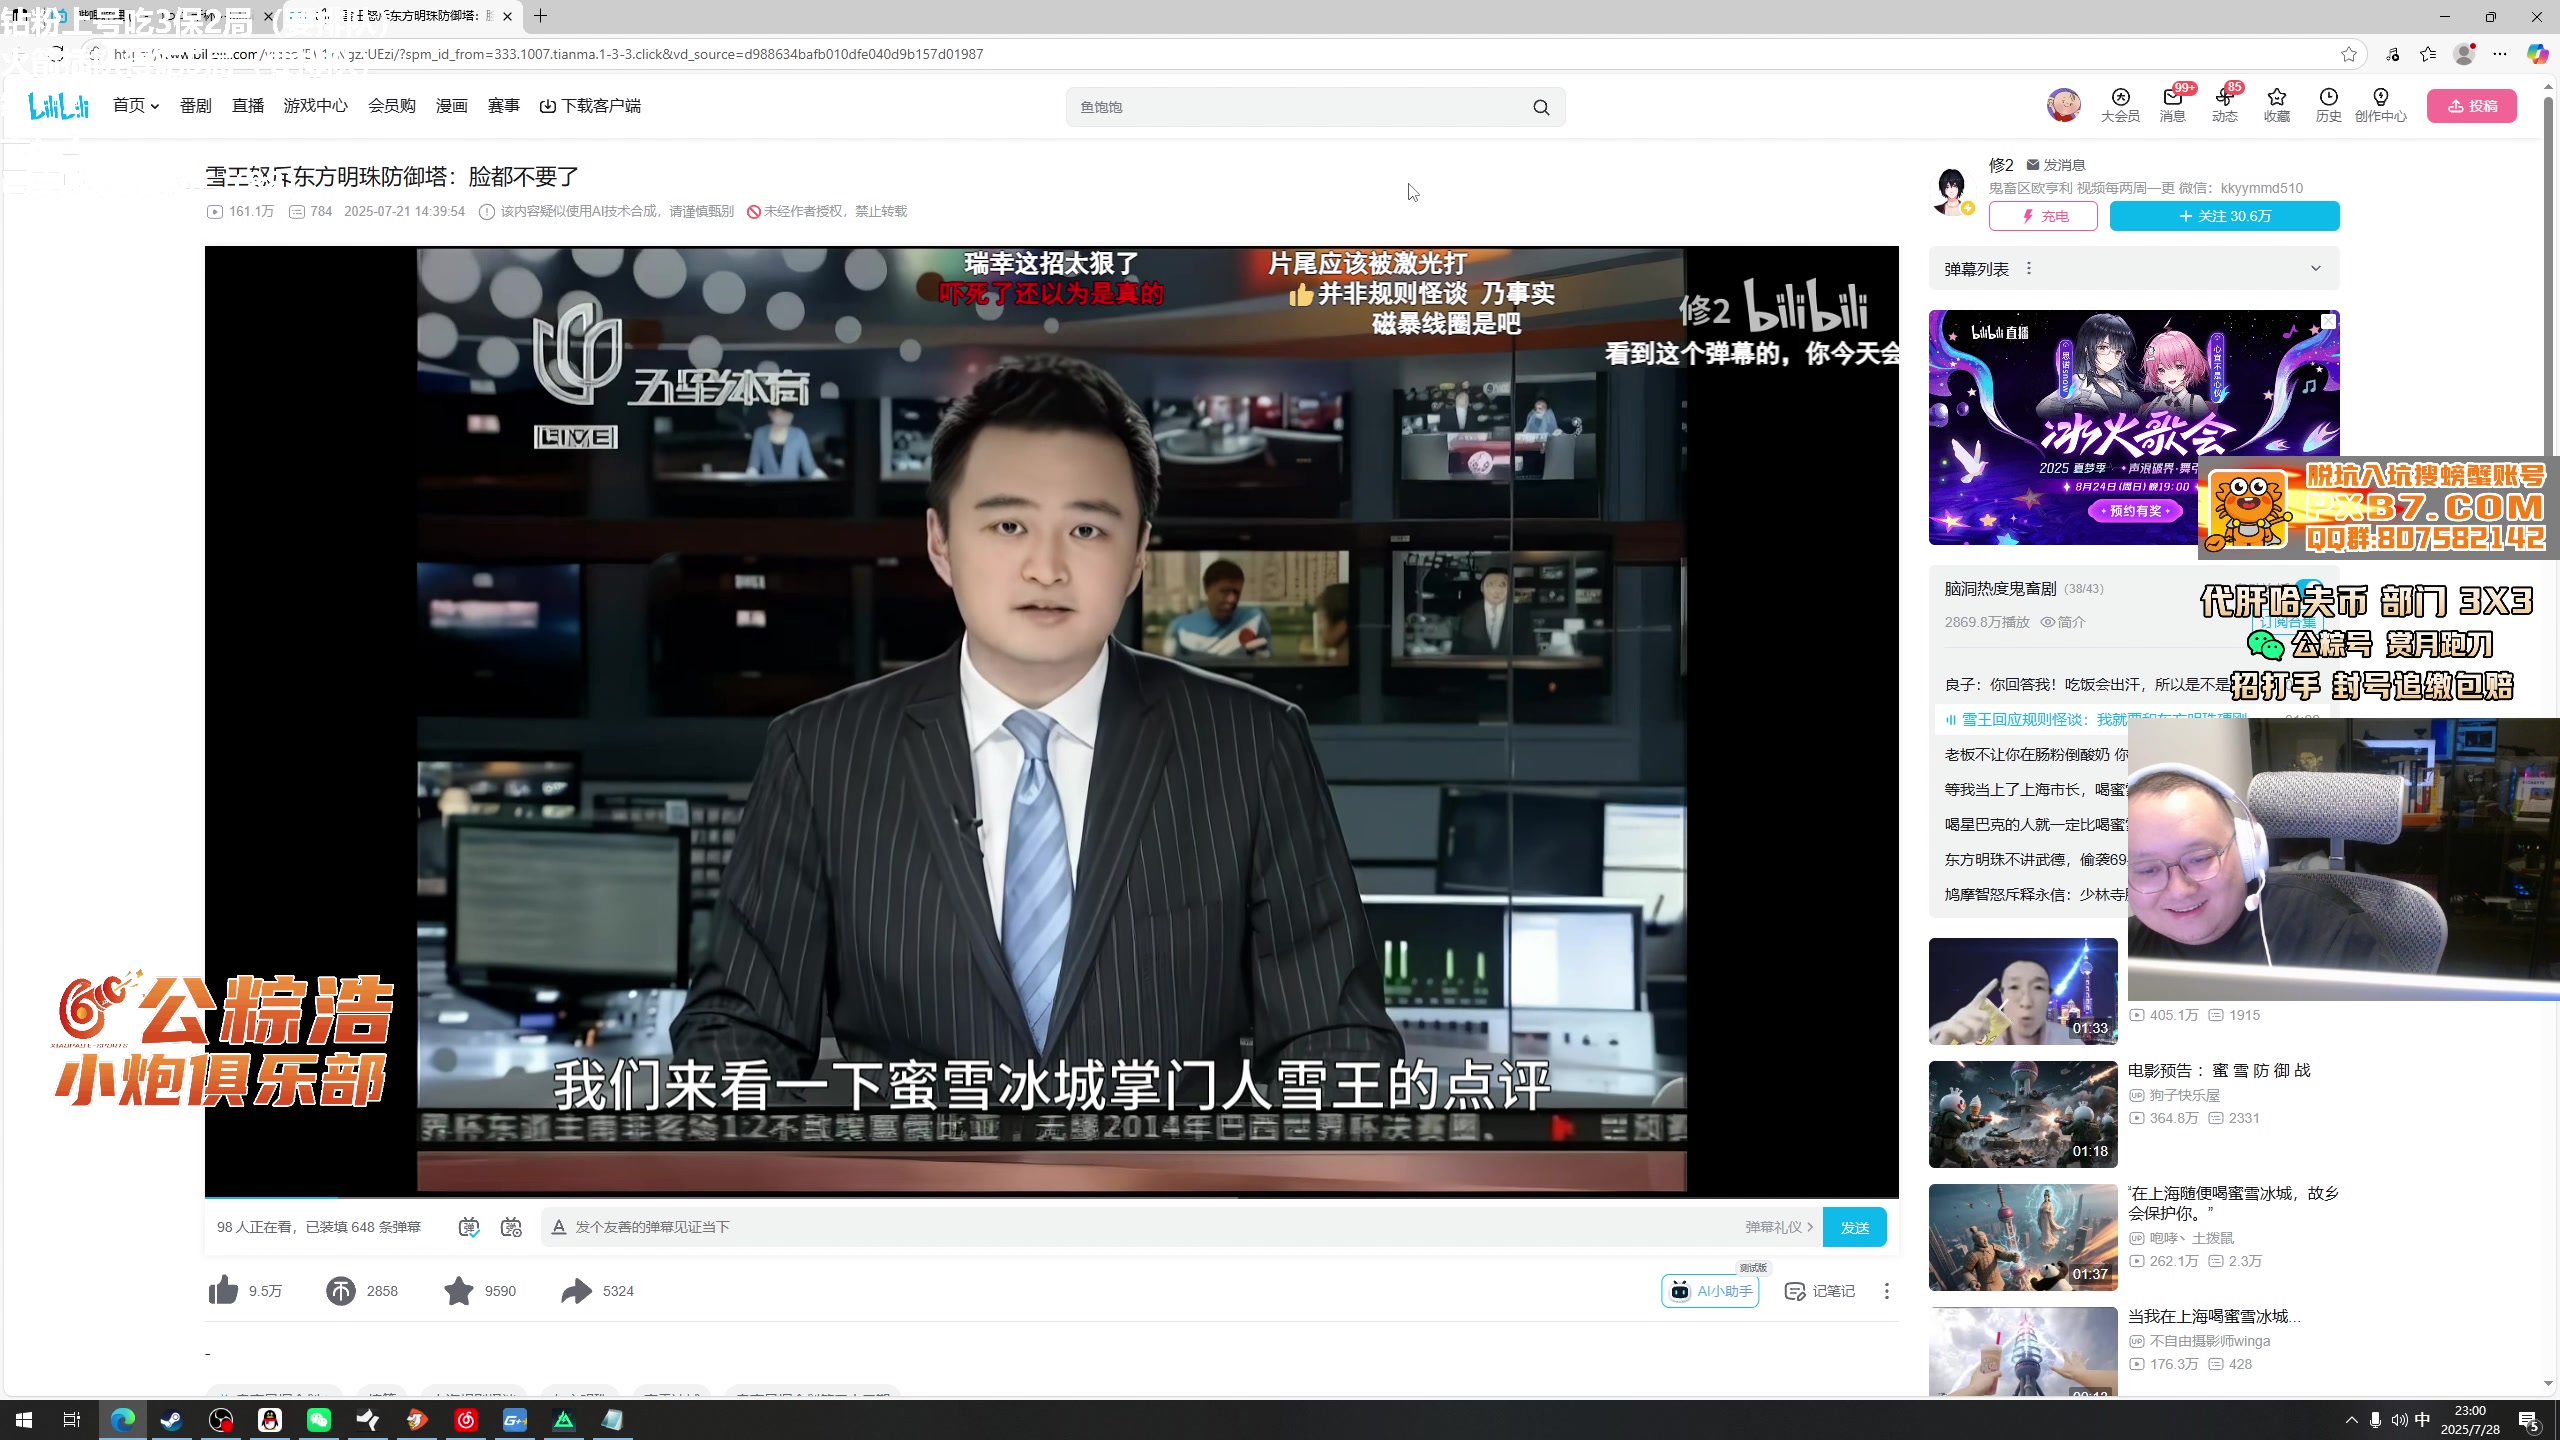This screenshot has height=1440, width=2560.
Task: Open 赛事 menu item
Action: 504,106
